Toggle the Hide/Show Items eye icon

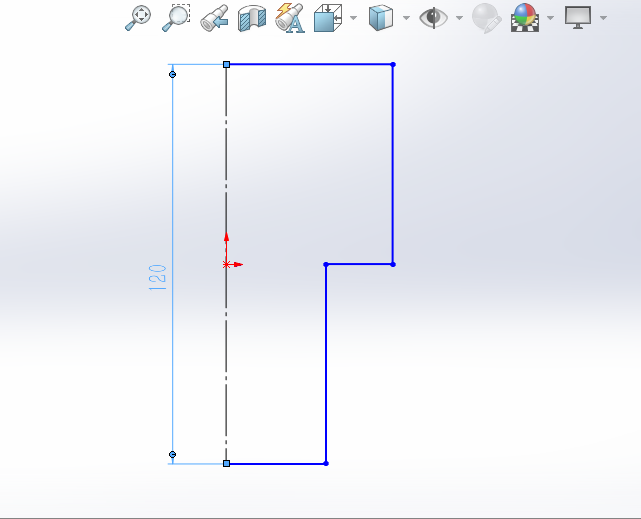click(x=433, y=18)
